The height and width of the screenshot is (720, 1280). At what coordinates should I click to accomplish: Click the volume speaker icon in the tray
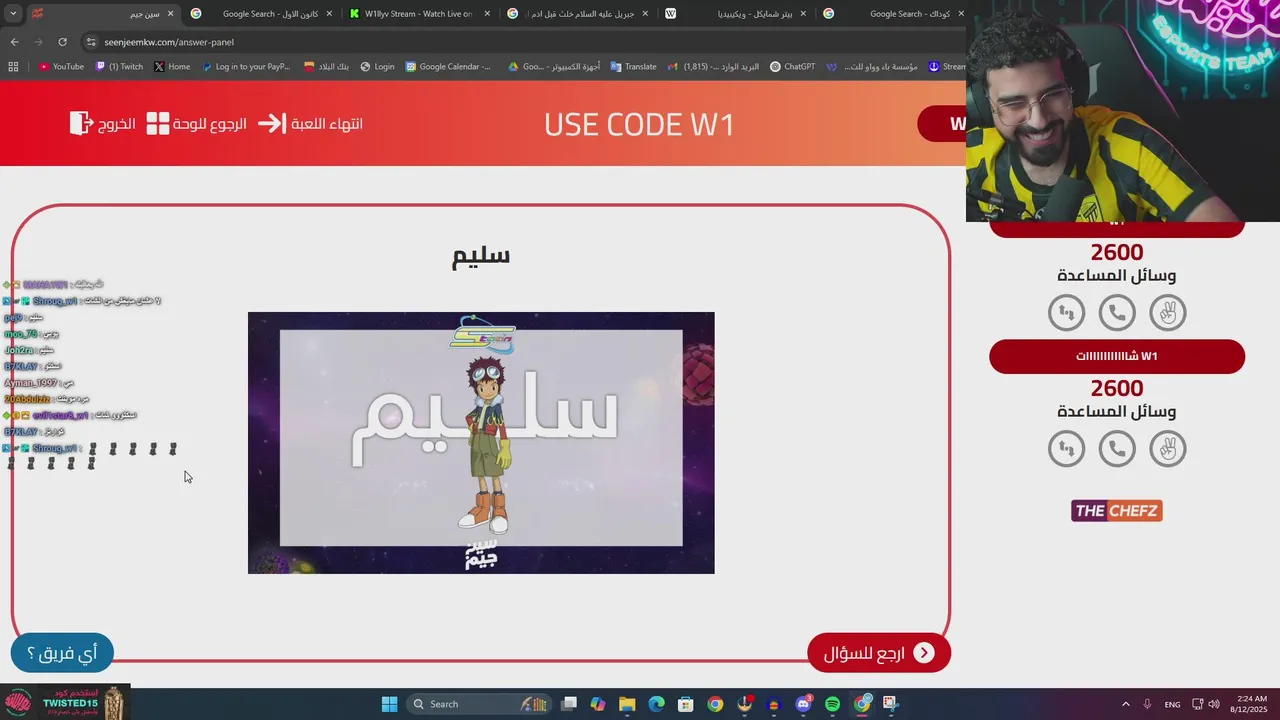click(x=1214, y=704)
